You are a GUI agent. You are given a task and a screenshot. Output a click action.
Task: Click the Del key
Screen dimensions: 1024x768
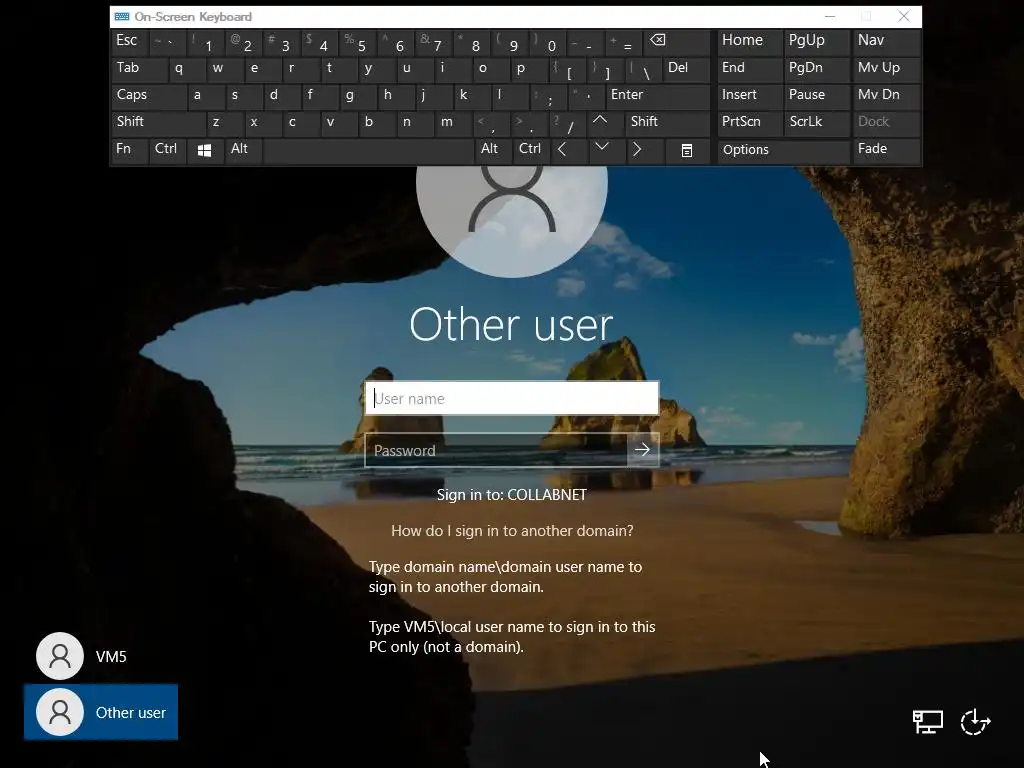coord(686,69)
